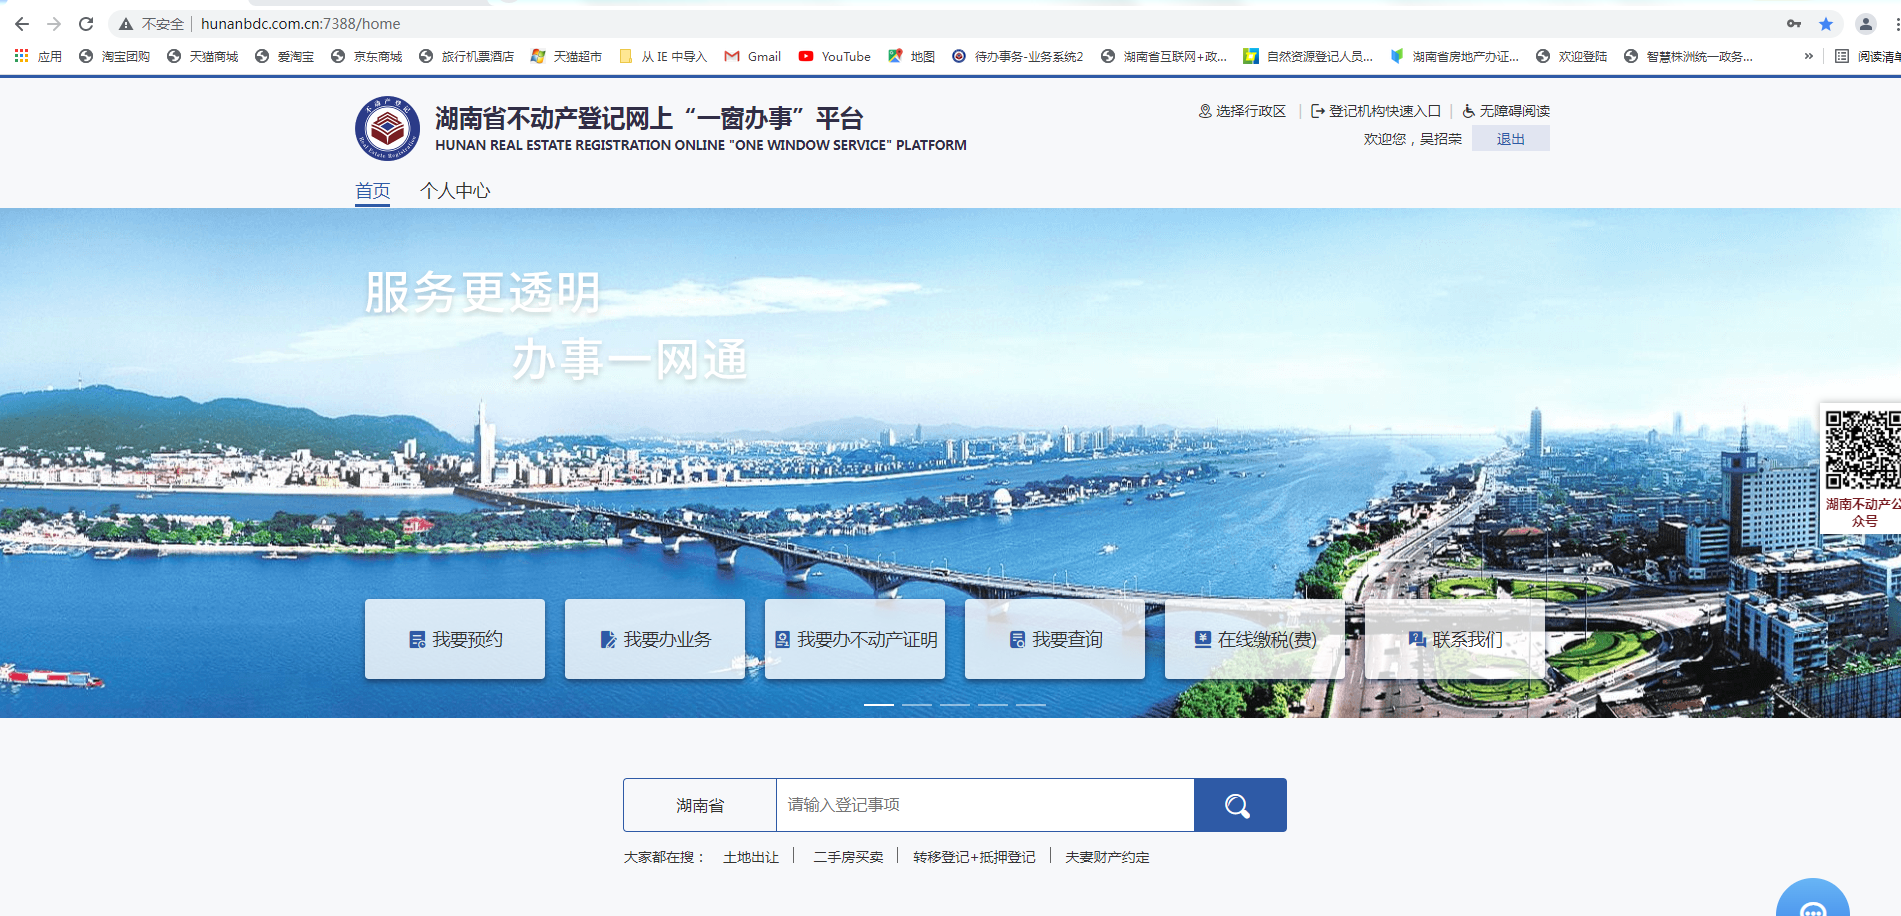Open the YouTube bookmark
1901x916 pixels.
(x=835, y=57)
